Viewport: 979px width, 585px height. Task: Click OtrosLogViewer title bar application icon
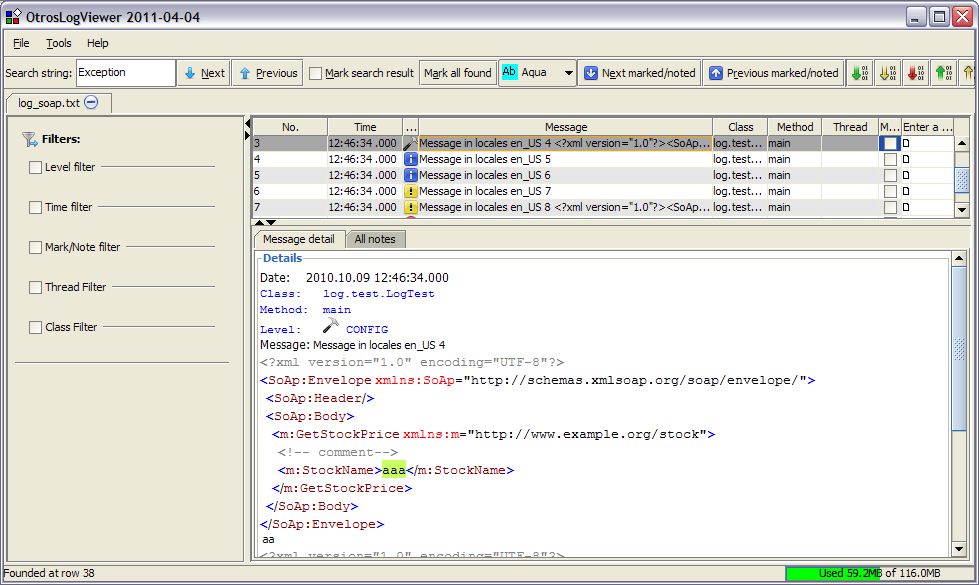click(x=13, y=16)
